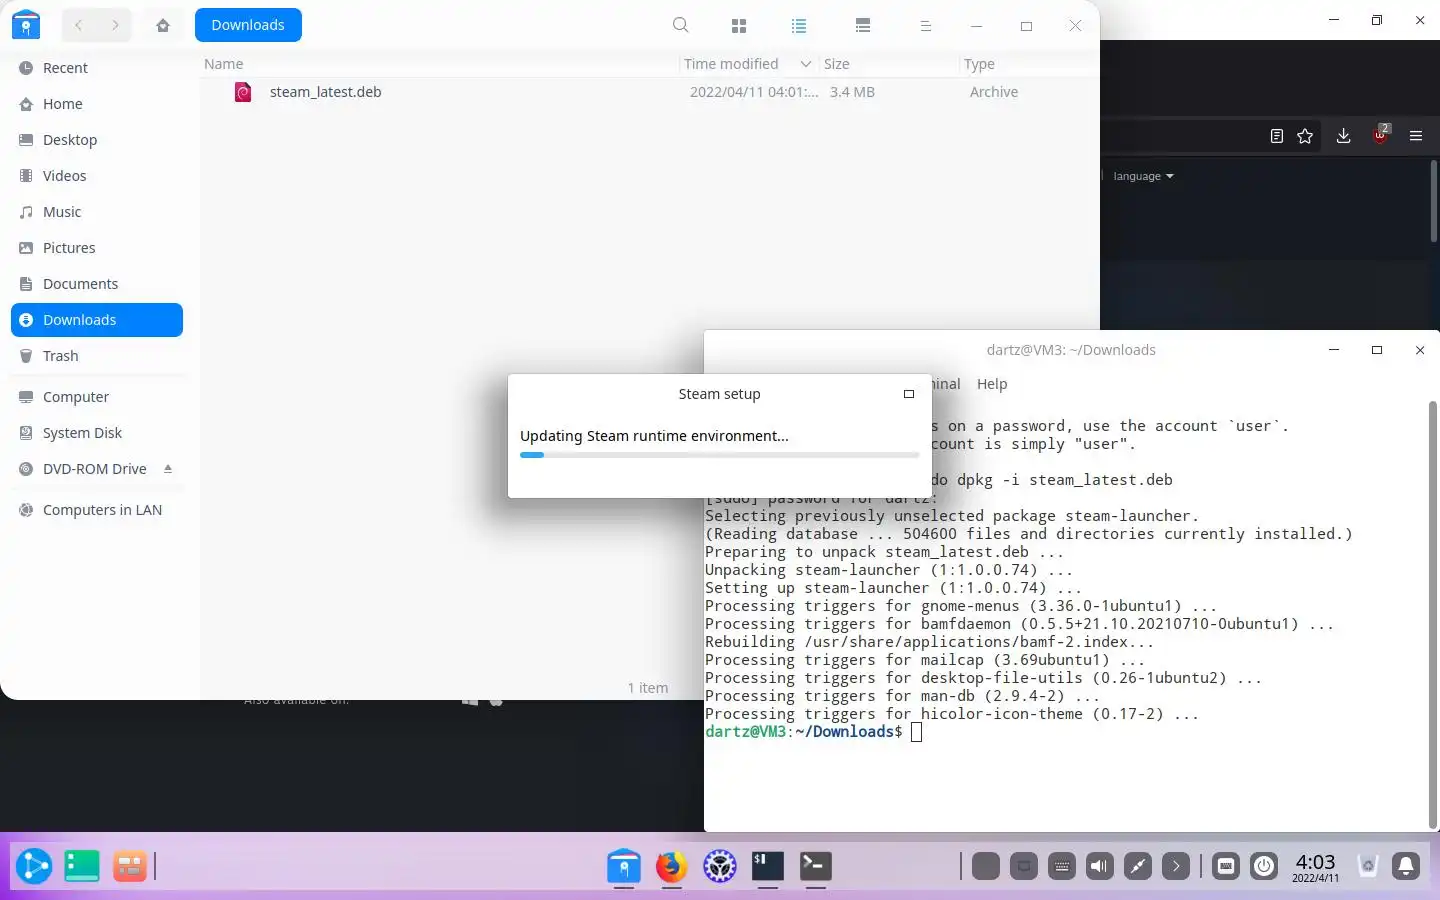The width and height of the screenshot is (1440, 900).
Task: Open System Disk in the sidebar
Action: pos(97,433)
